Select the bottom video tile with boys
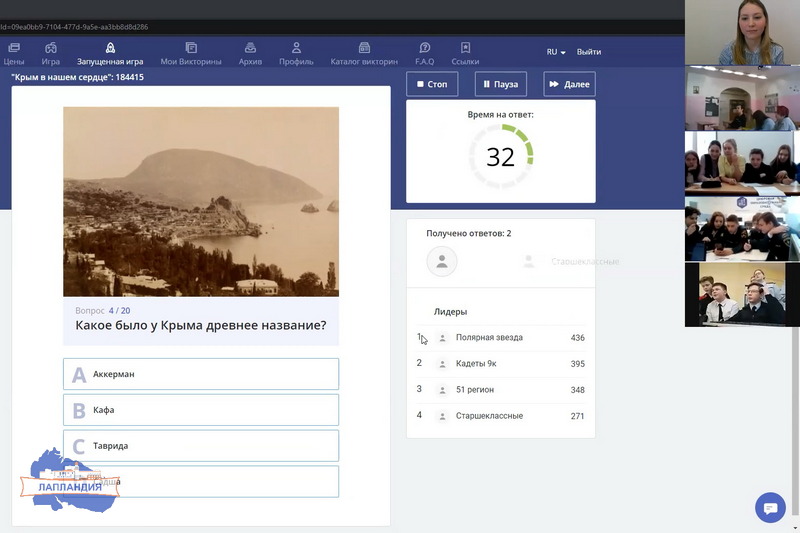 tap(742, 294)
